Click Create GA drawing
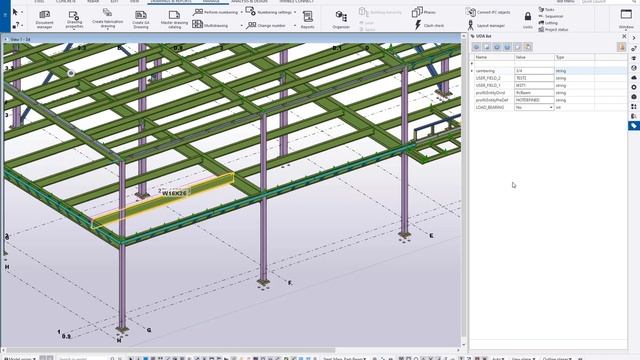This screenshot has height=360, width=640. tap(141, 19)
